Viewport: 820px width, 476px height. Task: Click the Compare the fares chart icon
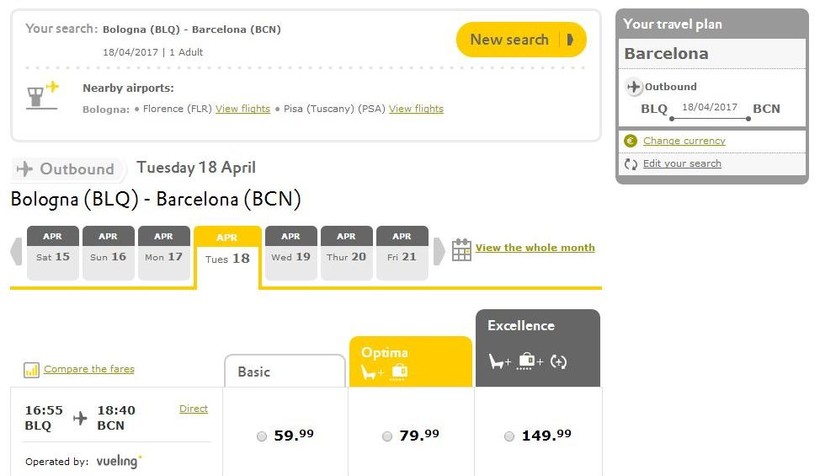pyautogui.click(x=31, y=370)
